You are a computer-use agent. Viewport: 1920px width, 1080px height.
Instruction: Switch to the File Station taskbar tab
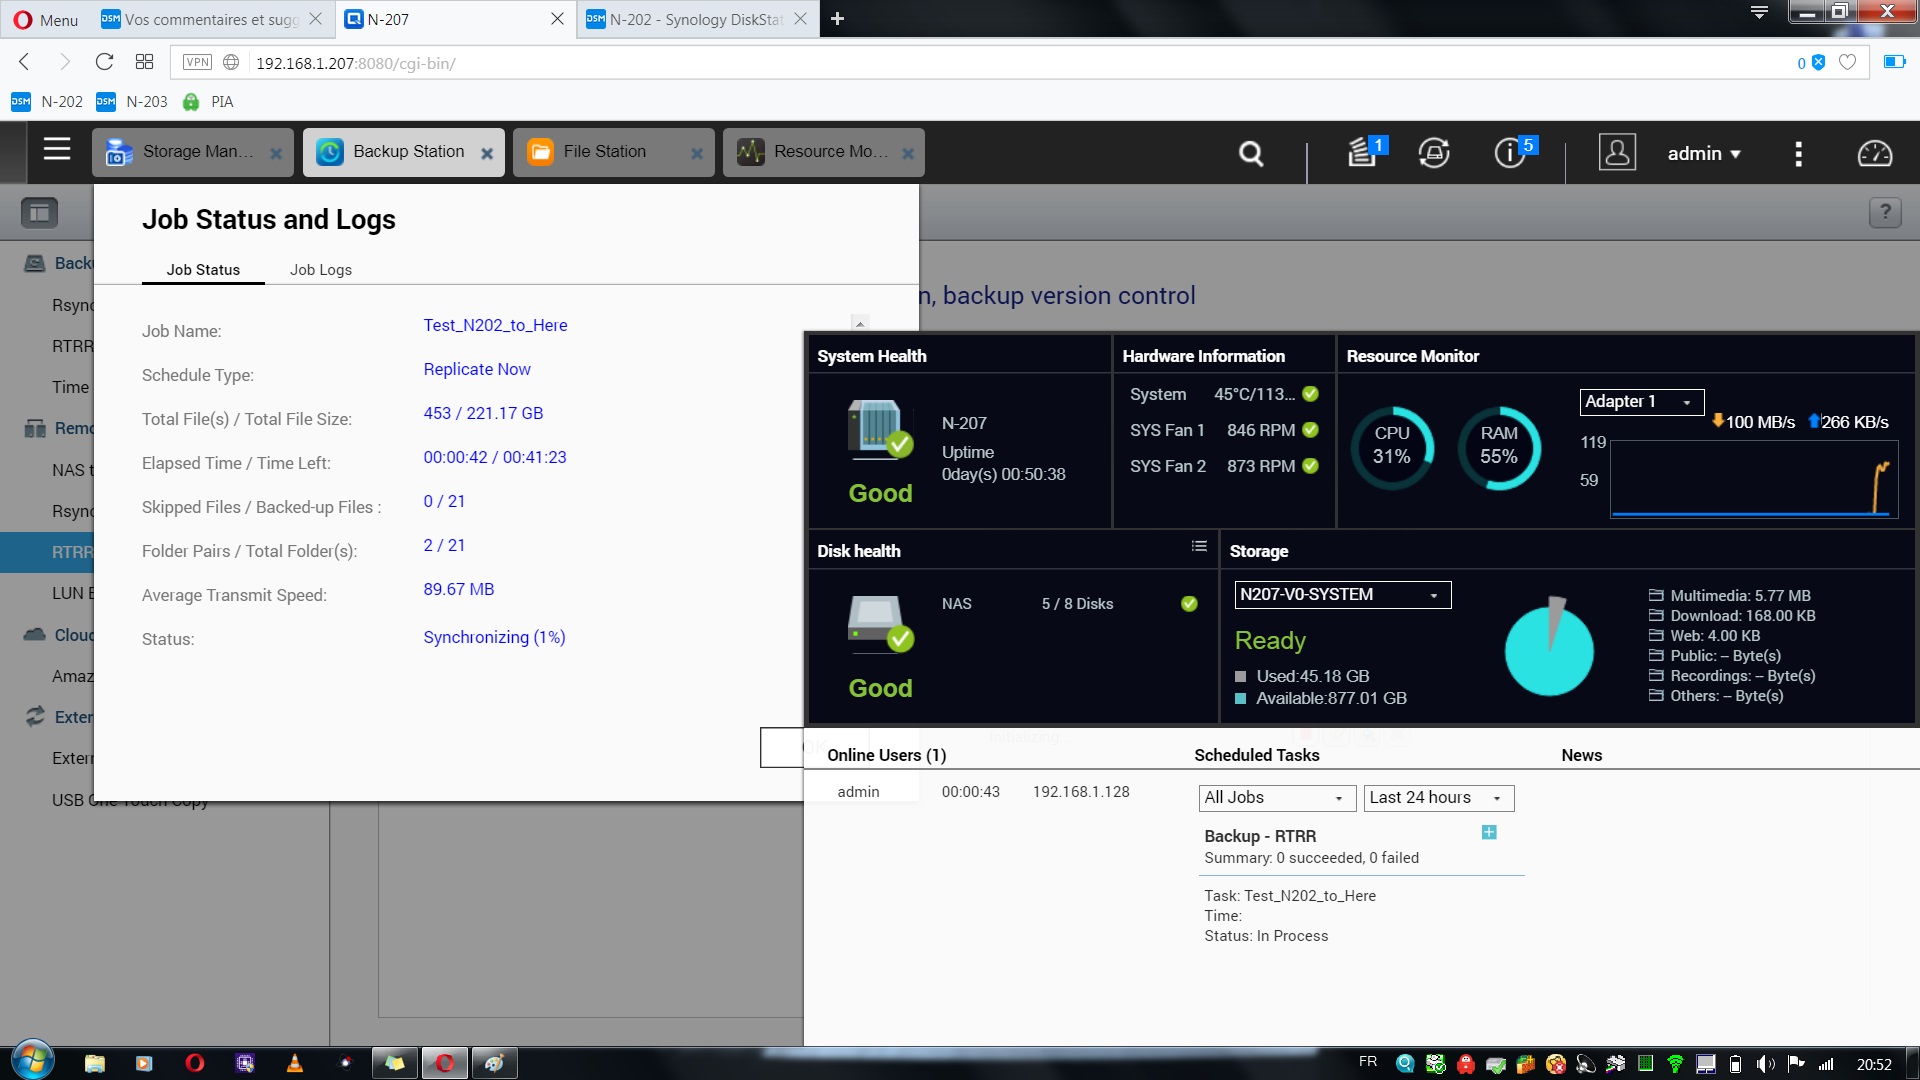[604, 152]
